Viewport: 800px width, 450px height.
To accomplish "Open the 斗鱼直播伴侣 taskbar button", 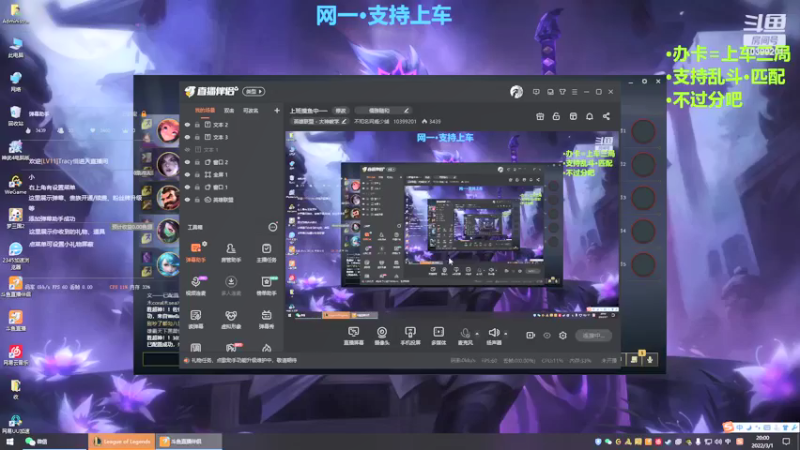I will [x=188, y=441].
